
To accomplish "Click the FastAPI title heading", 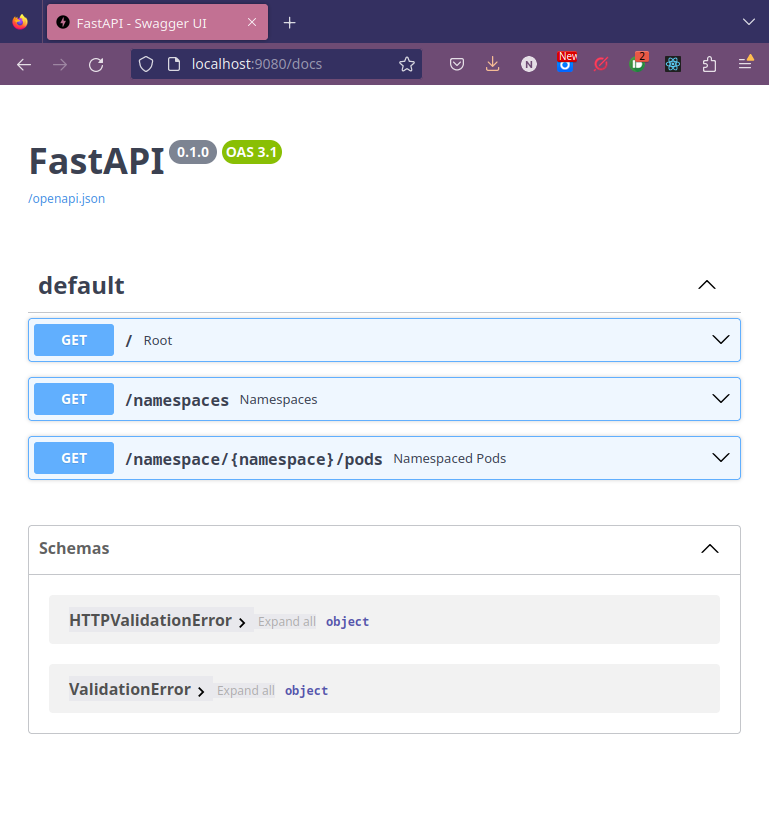I will [97, 161].
